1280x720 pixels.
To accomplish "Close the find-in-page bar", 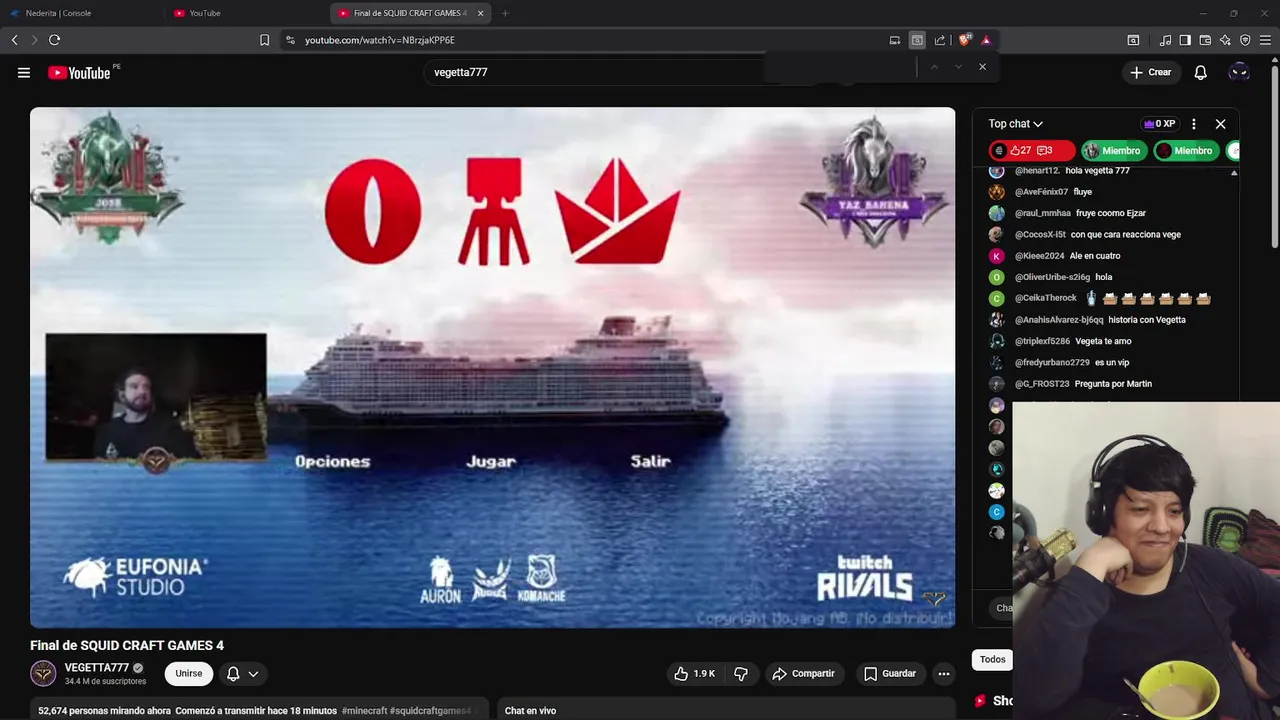I will [x=982, y=66].
